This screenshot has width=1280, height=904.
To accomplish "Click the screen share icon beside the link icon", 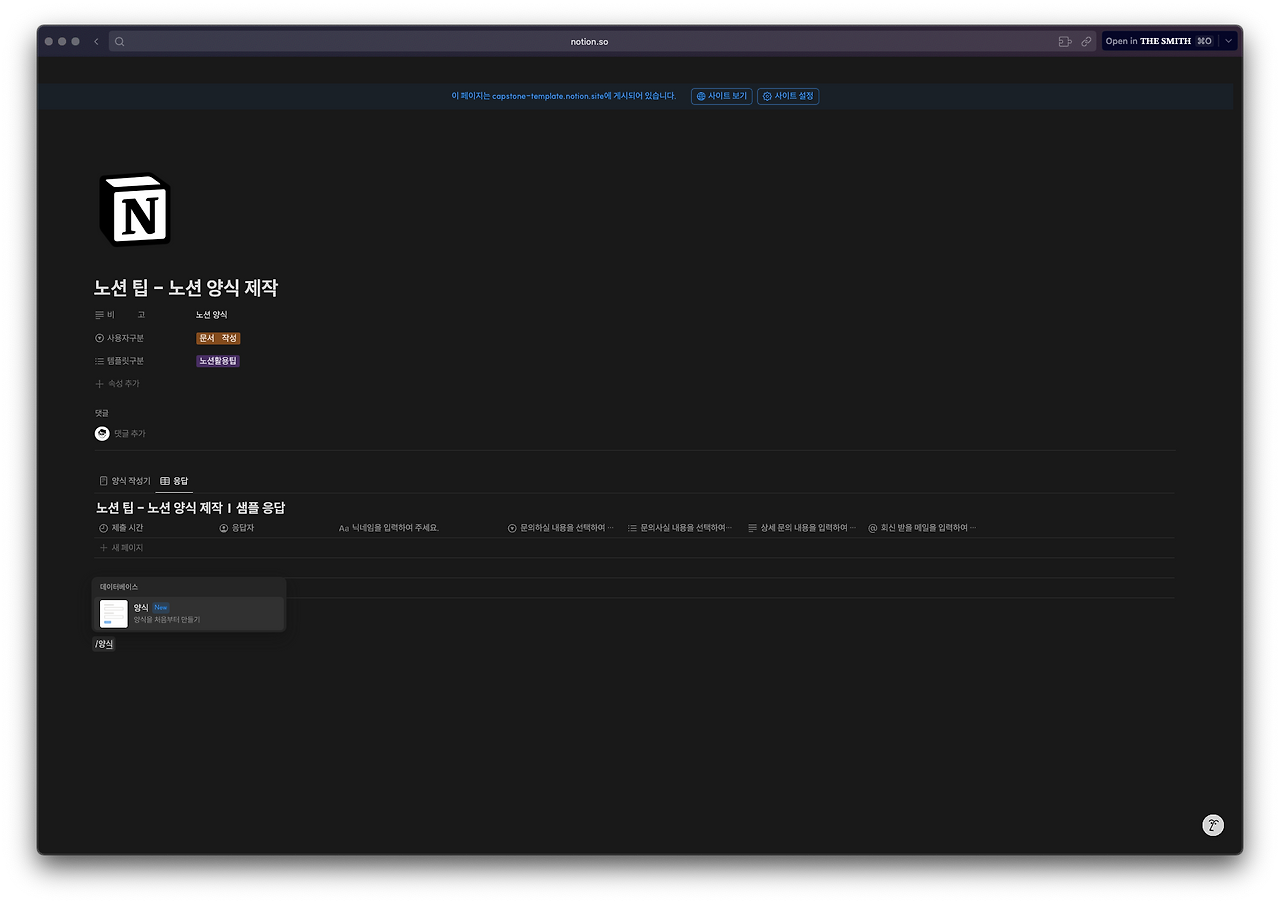I will [1065, 42].
